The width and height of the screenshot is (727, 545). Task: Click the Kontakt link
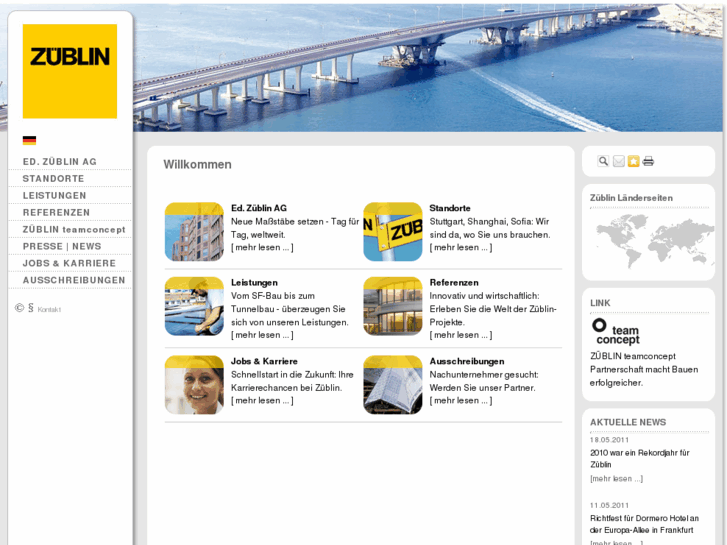click(x=49, y=309)
